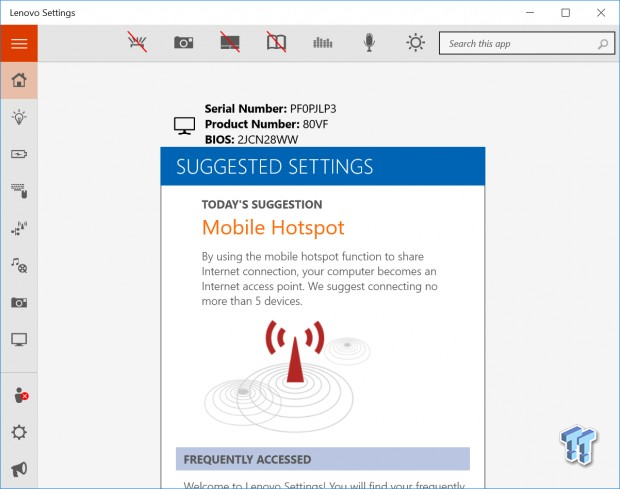Toggle the microphone quick setting
This screenshot has height=489, width=620.
tap(369, 42)
